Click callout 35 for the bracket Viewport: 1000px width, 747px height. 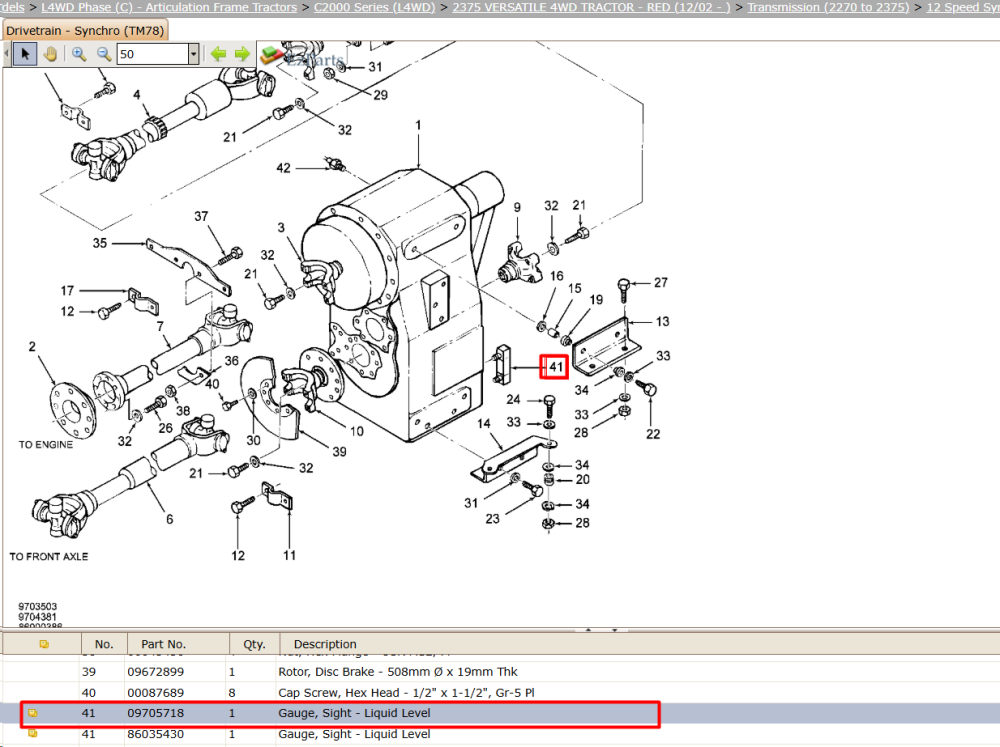99,243
